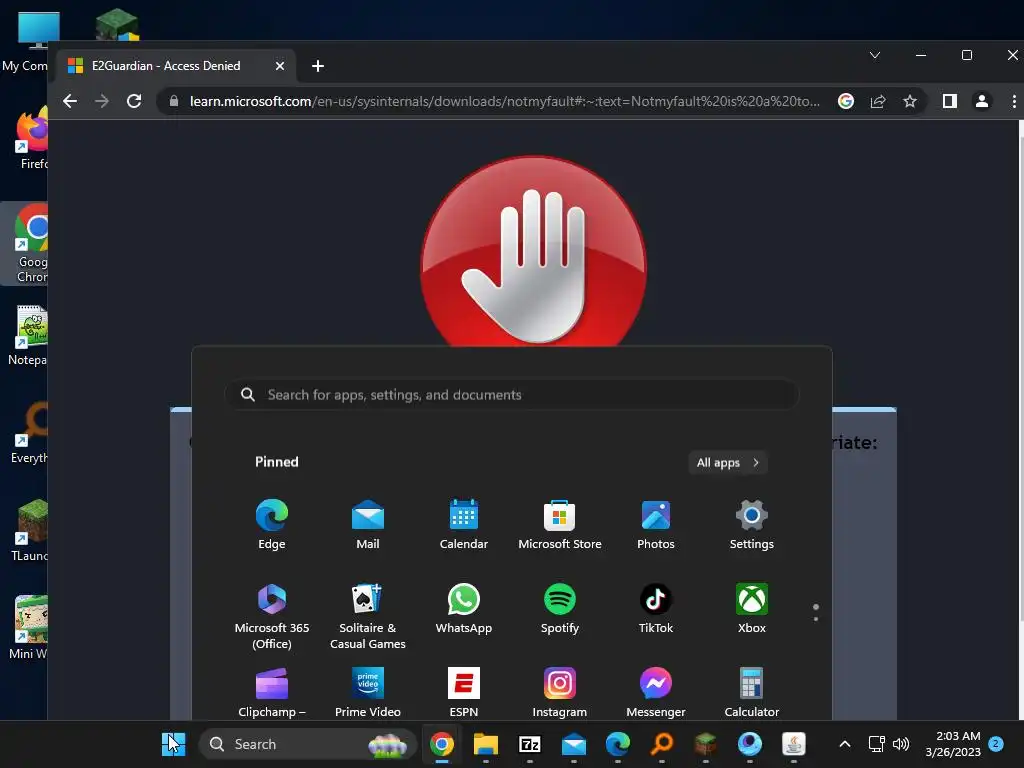Select the My Computer desktop icon
The width and height of the screenshot is (1024, 768).
coord(26,42)
